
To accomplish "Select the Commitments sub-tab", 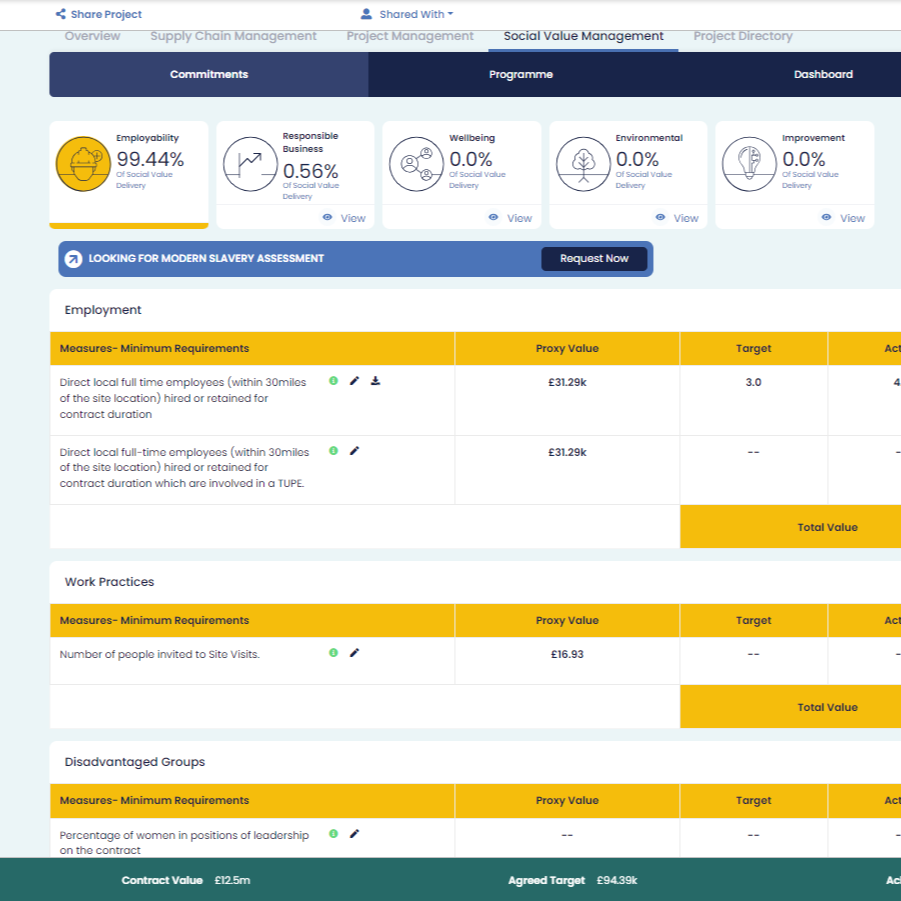I will tap(209, 74).
